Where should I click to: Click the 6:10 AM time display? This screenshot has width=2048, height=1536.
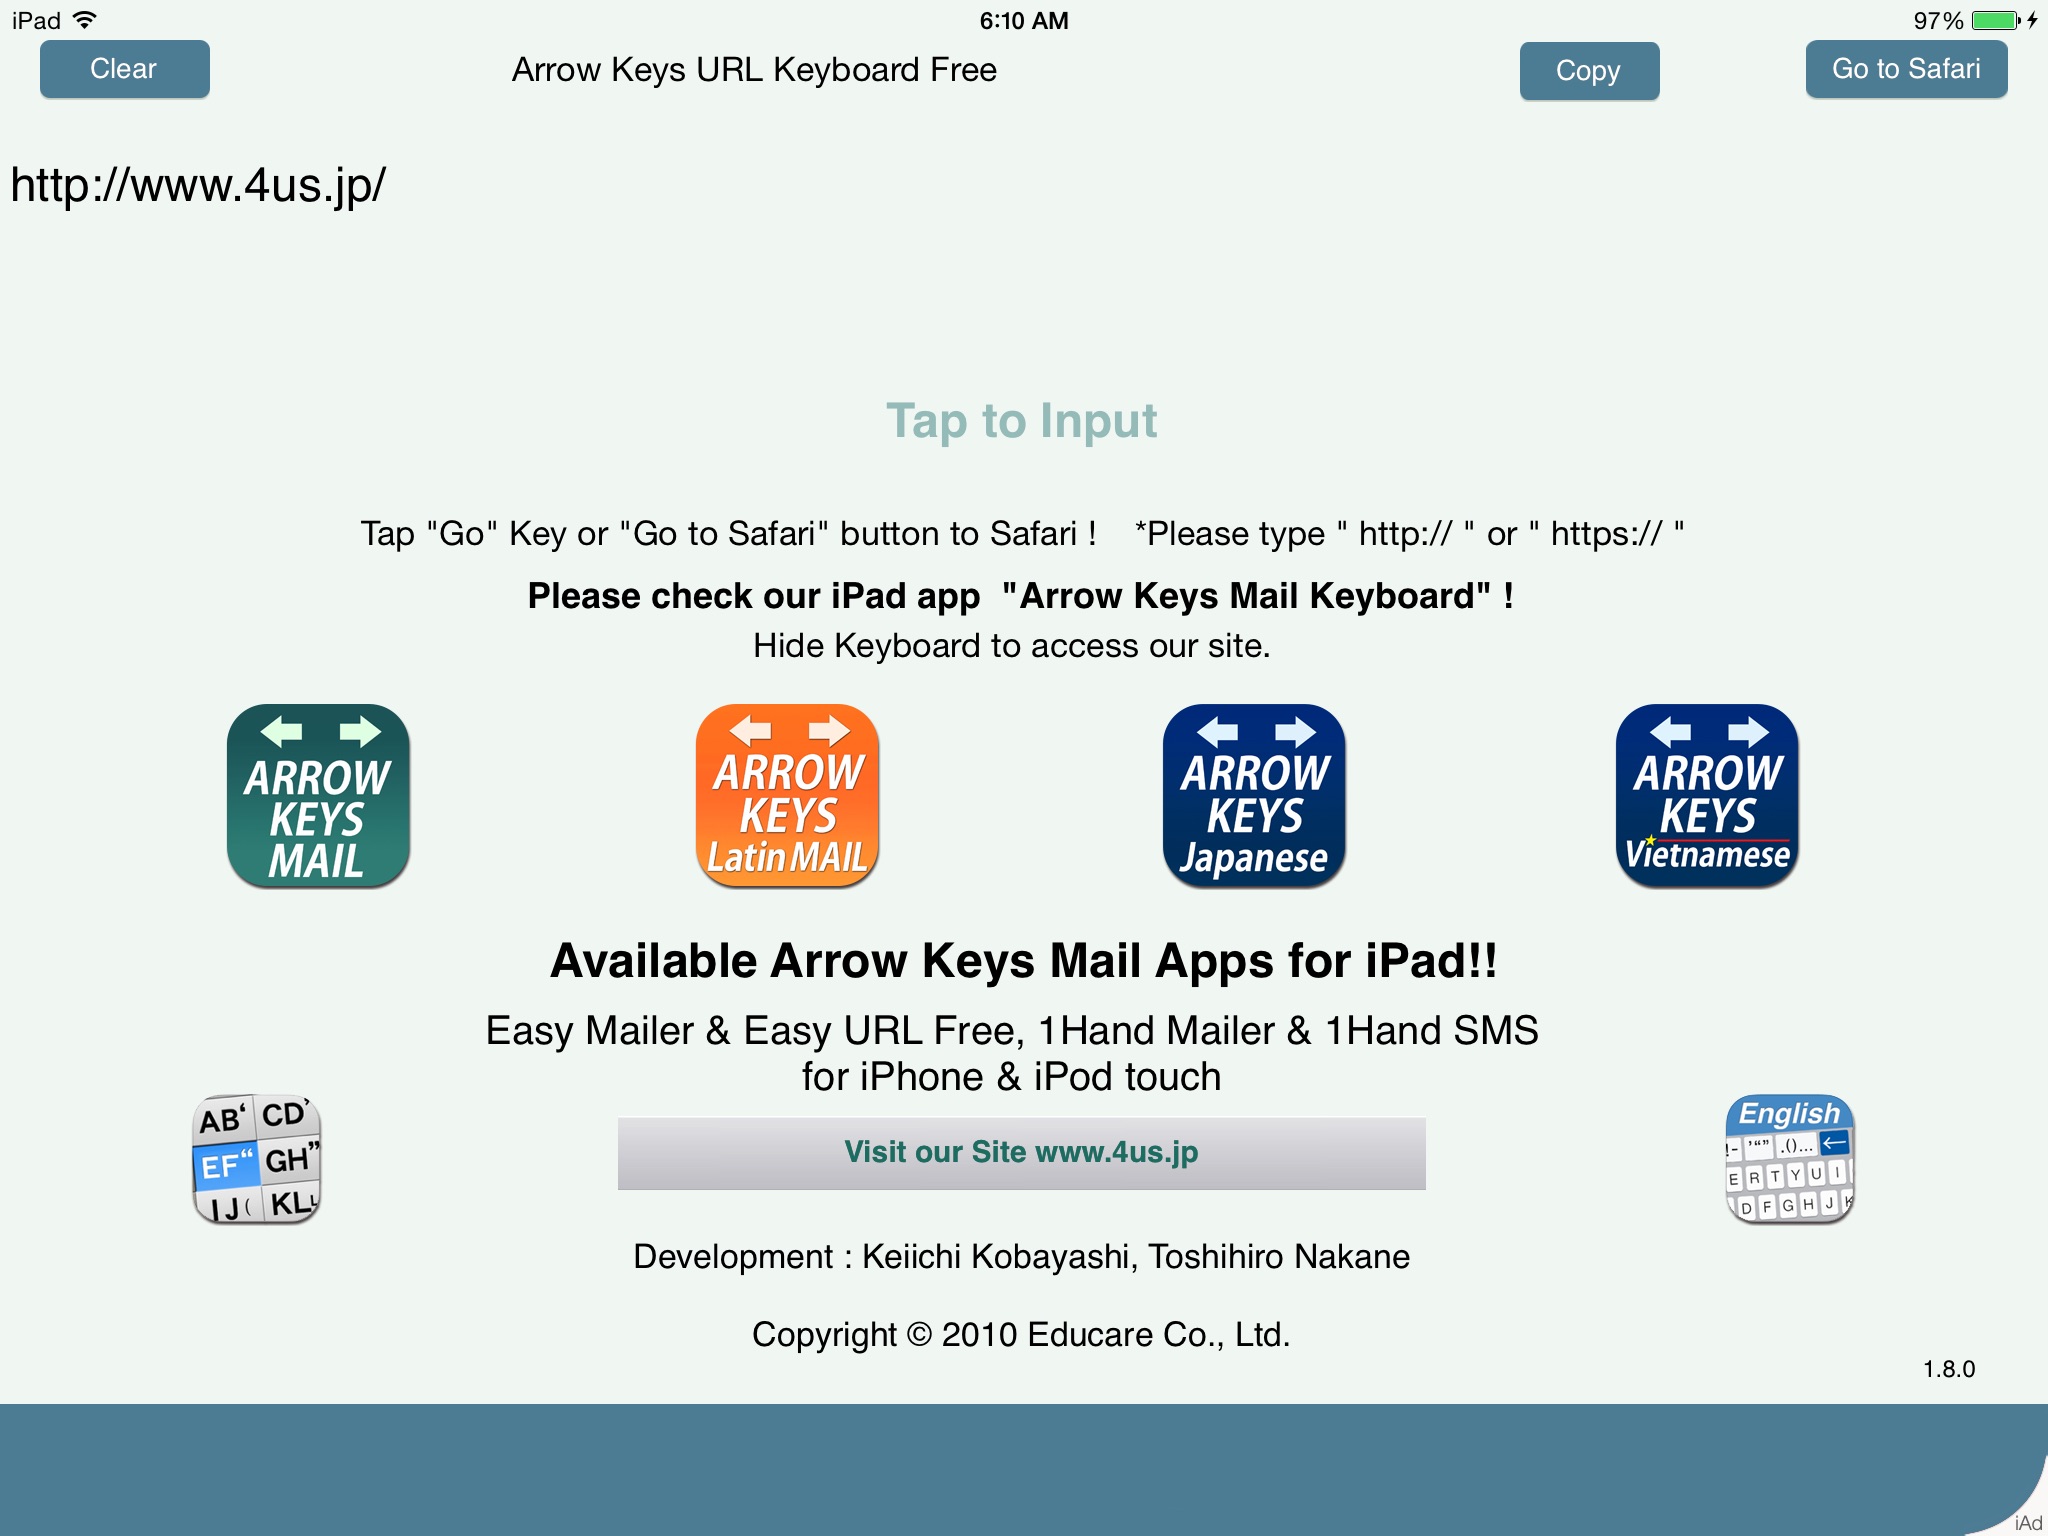tap(1022, 19)
